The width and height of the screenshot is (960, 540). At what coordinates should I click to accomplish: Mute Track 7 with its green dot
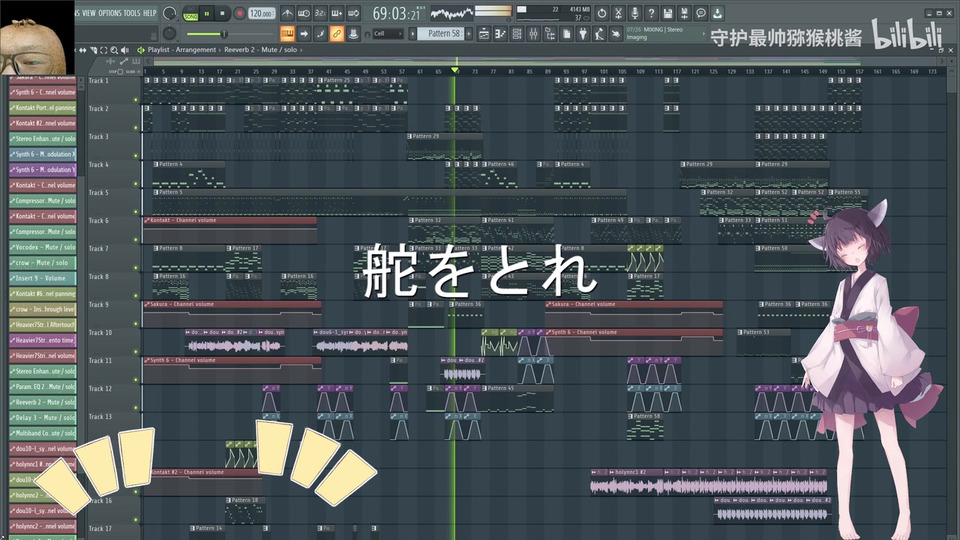pyautogui.click(x=136, y=268)
